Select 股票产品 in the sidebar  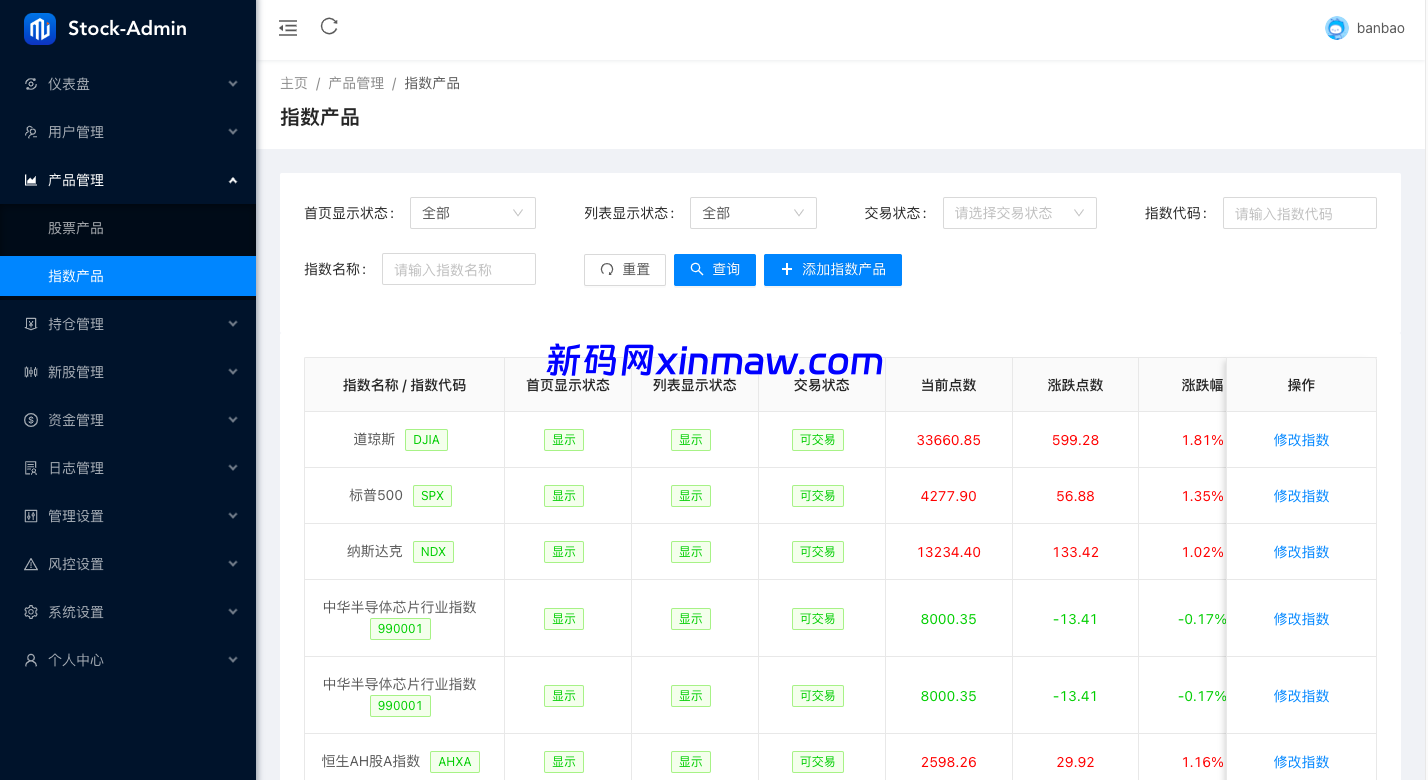(x=76, y=228)
